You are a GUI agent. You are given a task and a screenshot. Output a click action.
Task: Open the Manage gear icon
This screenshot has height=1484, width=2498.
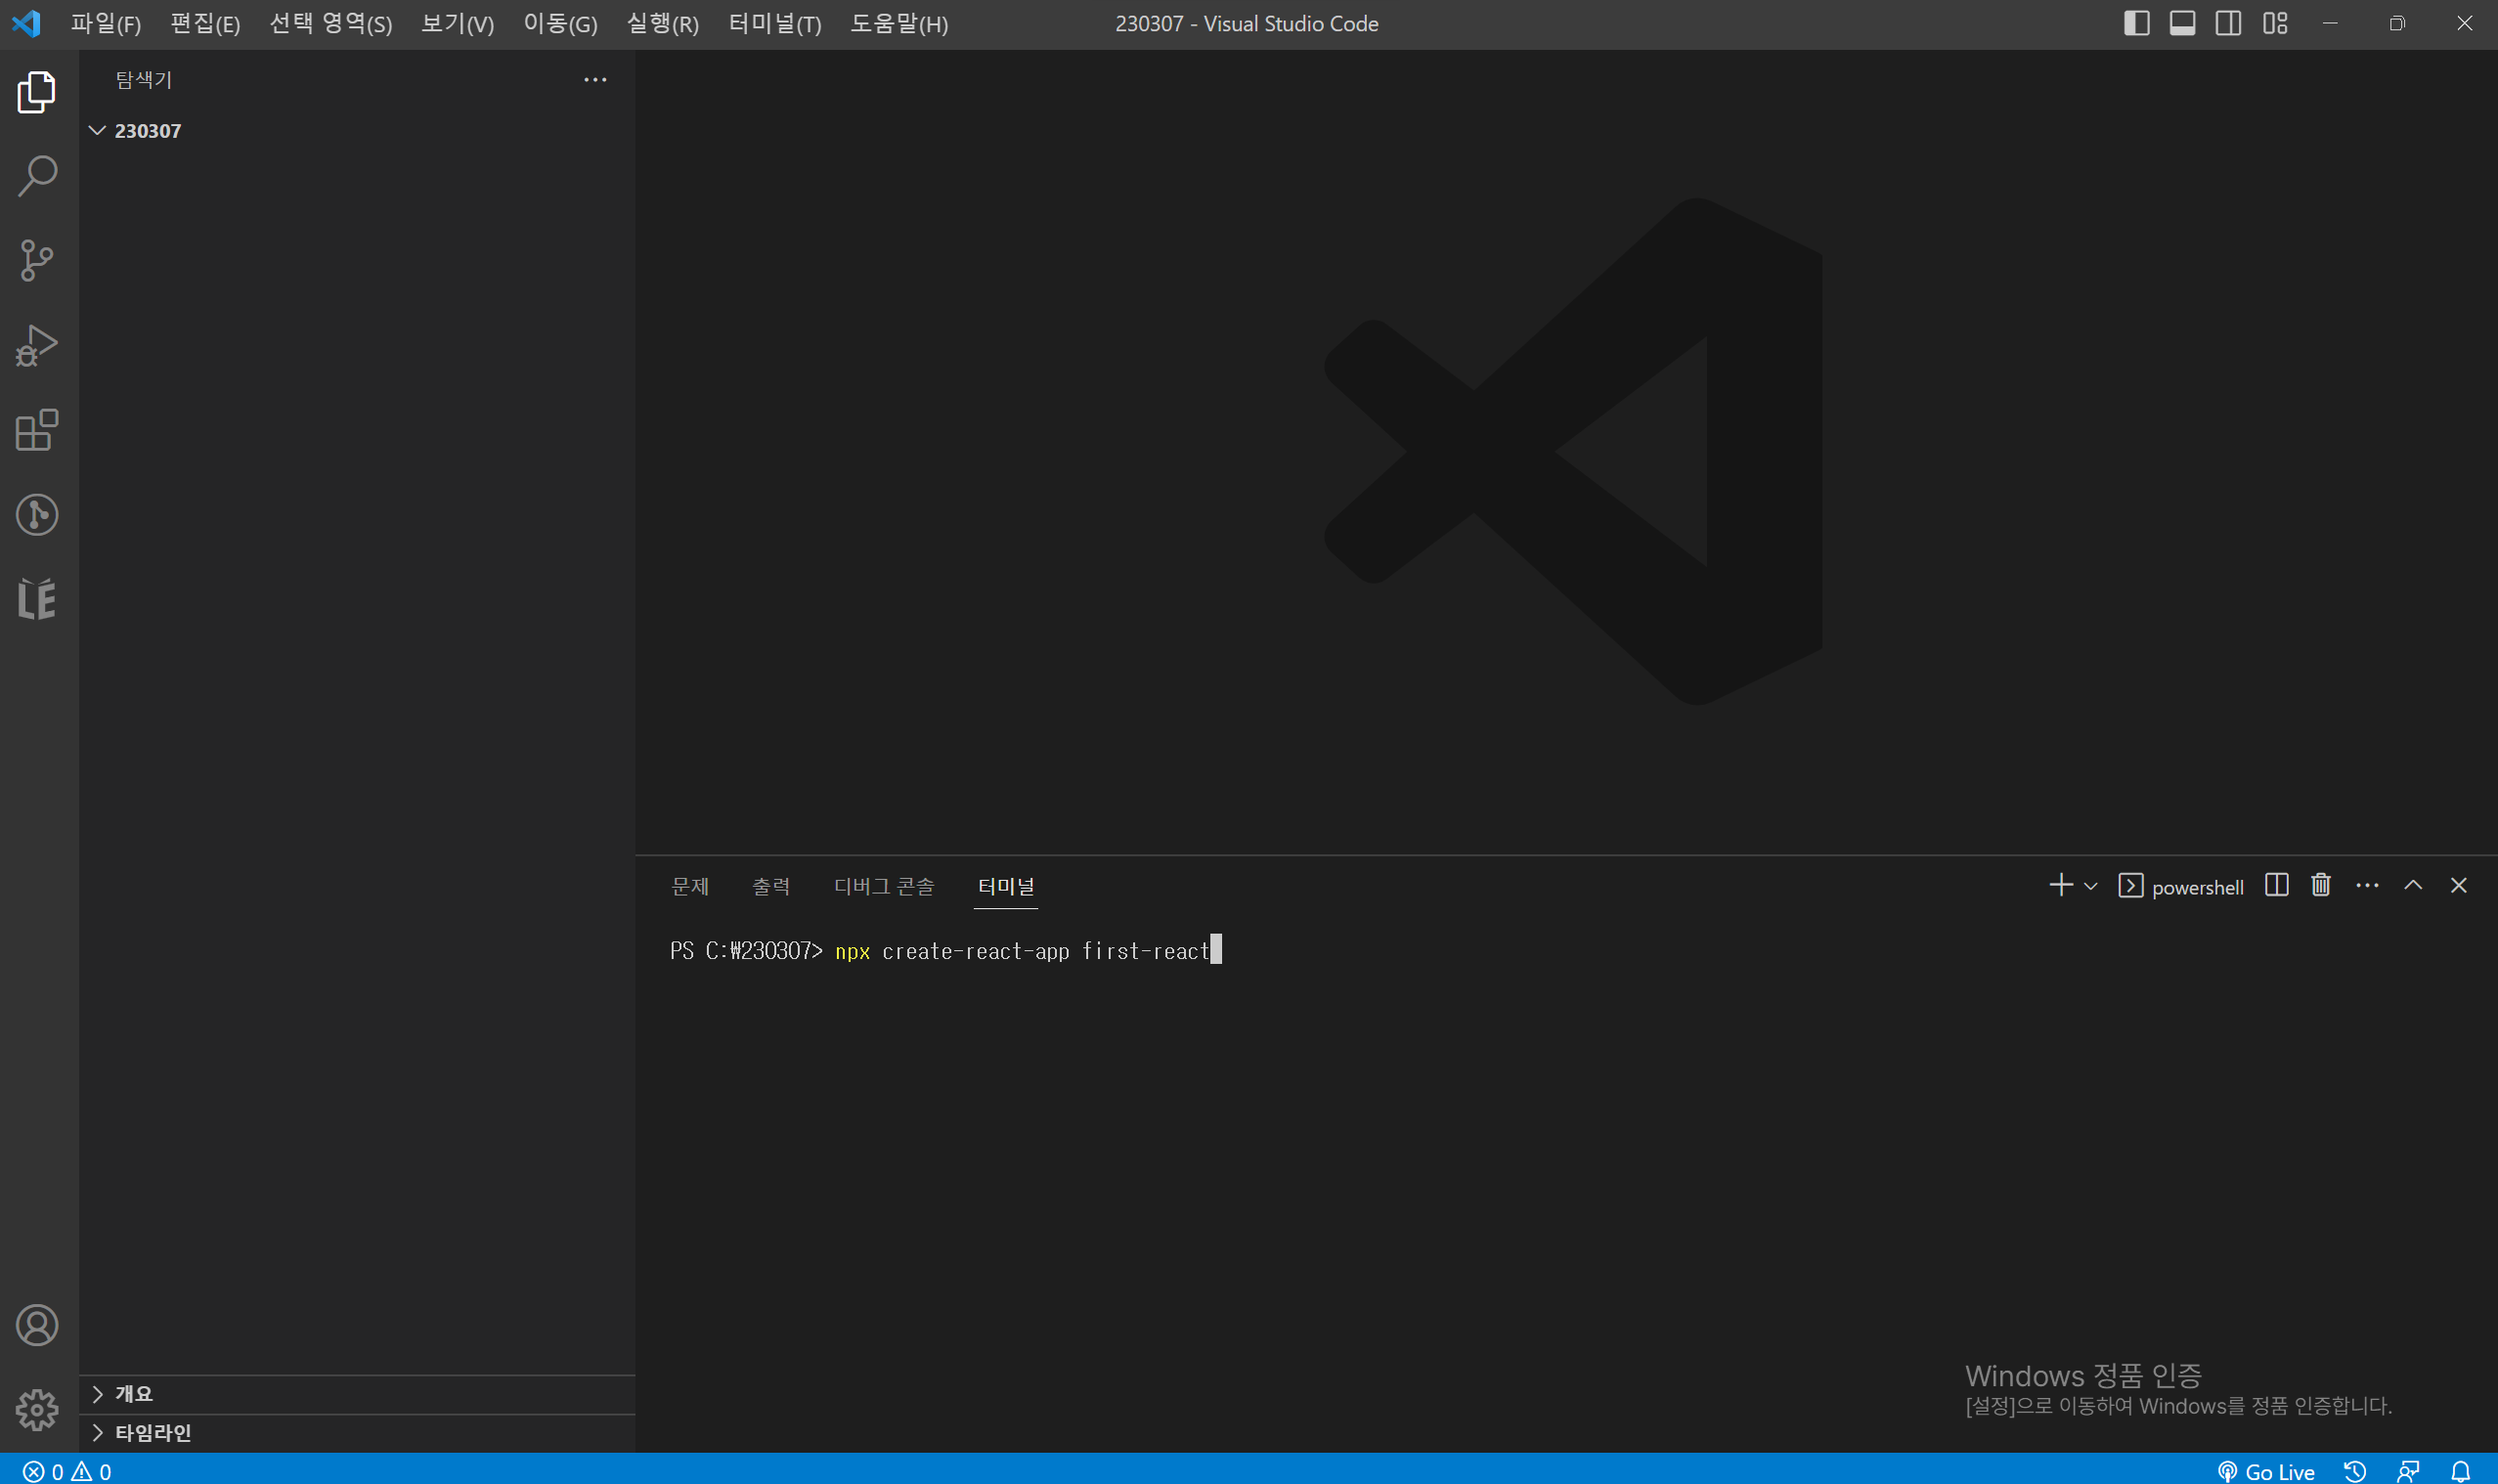(x=38, y=1410)
